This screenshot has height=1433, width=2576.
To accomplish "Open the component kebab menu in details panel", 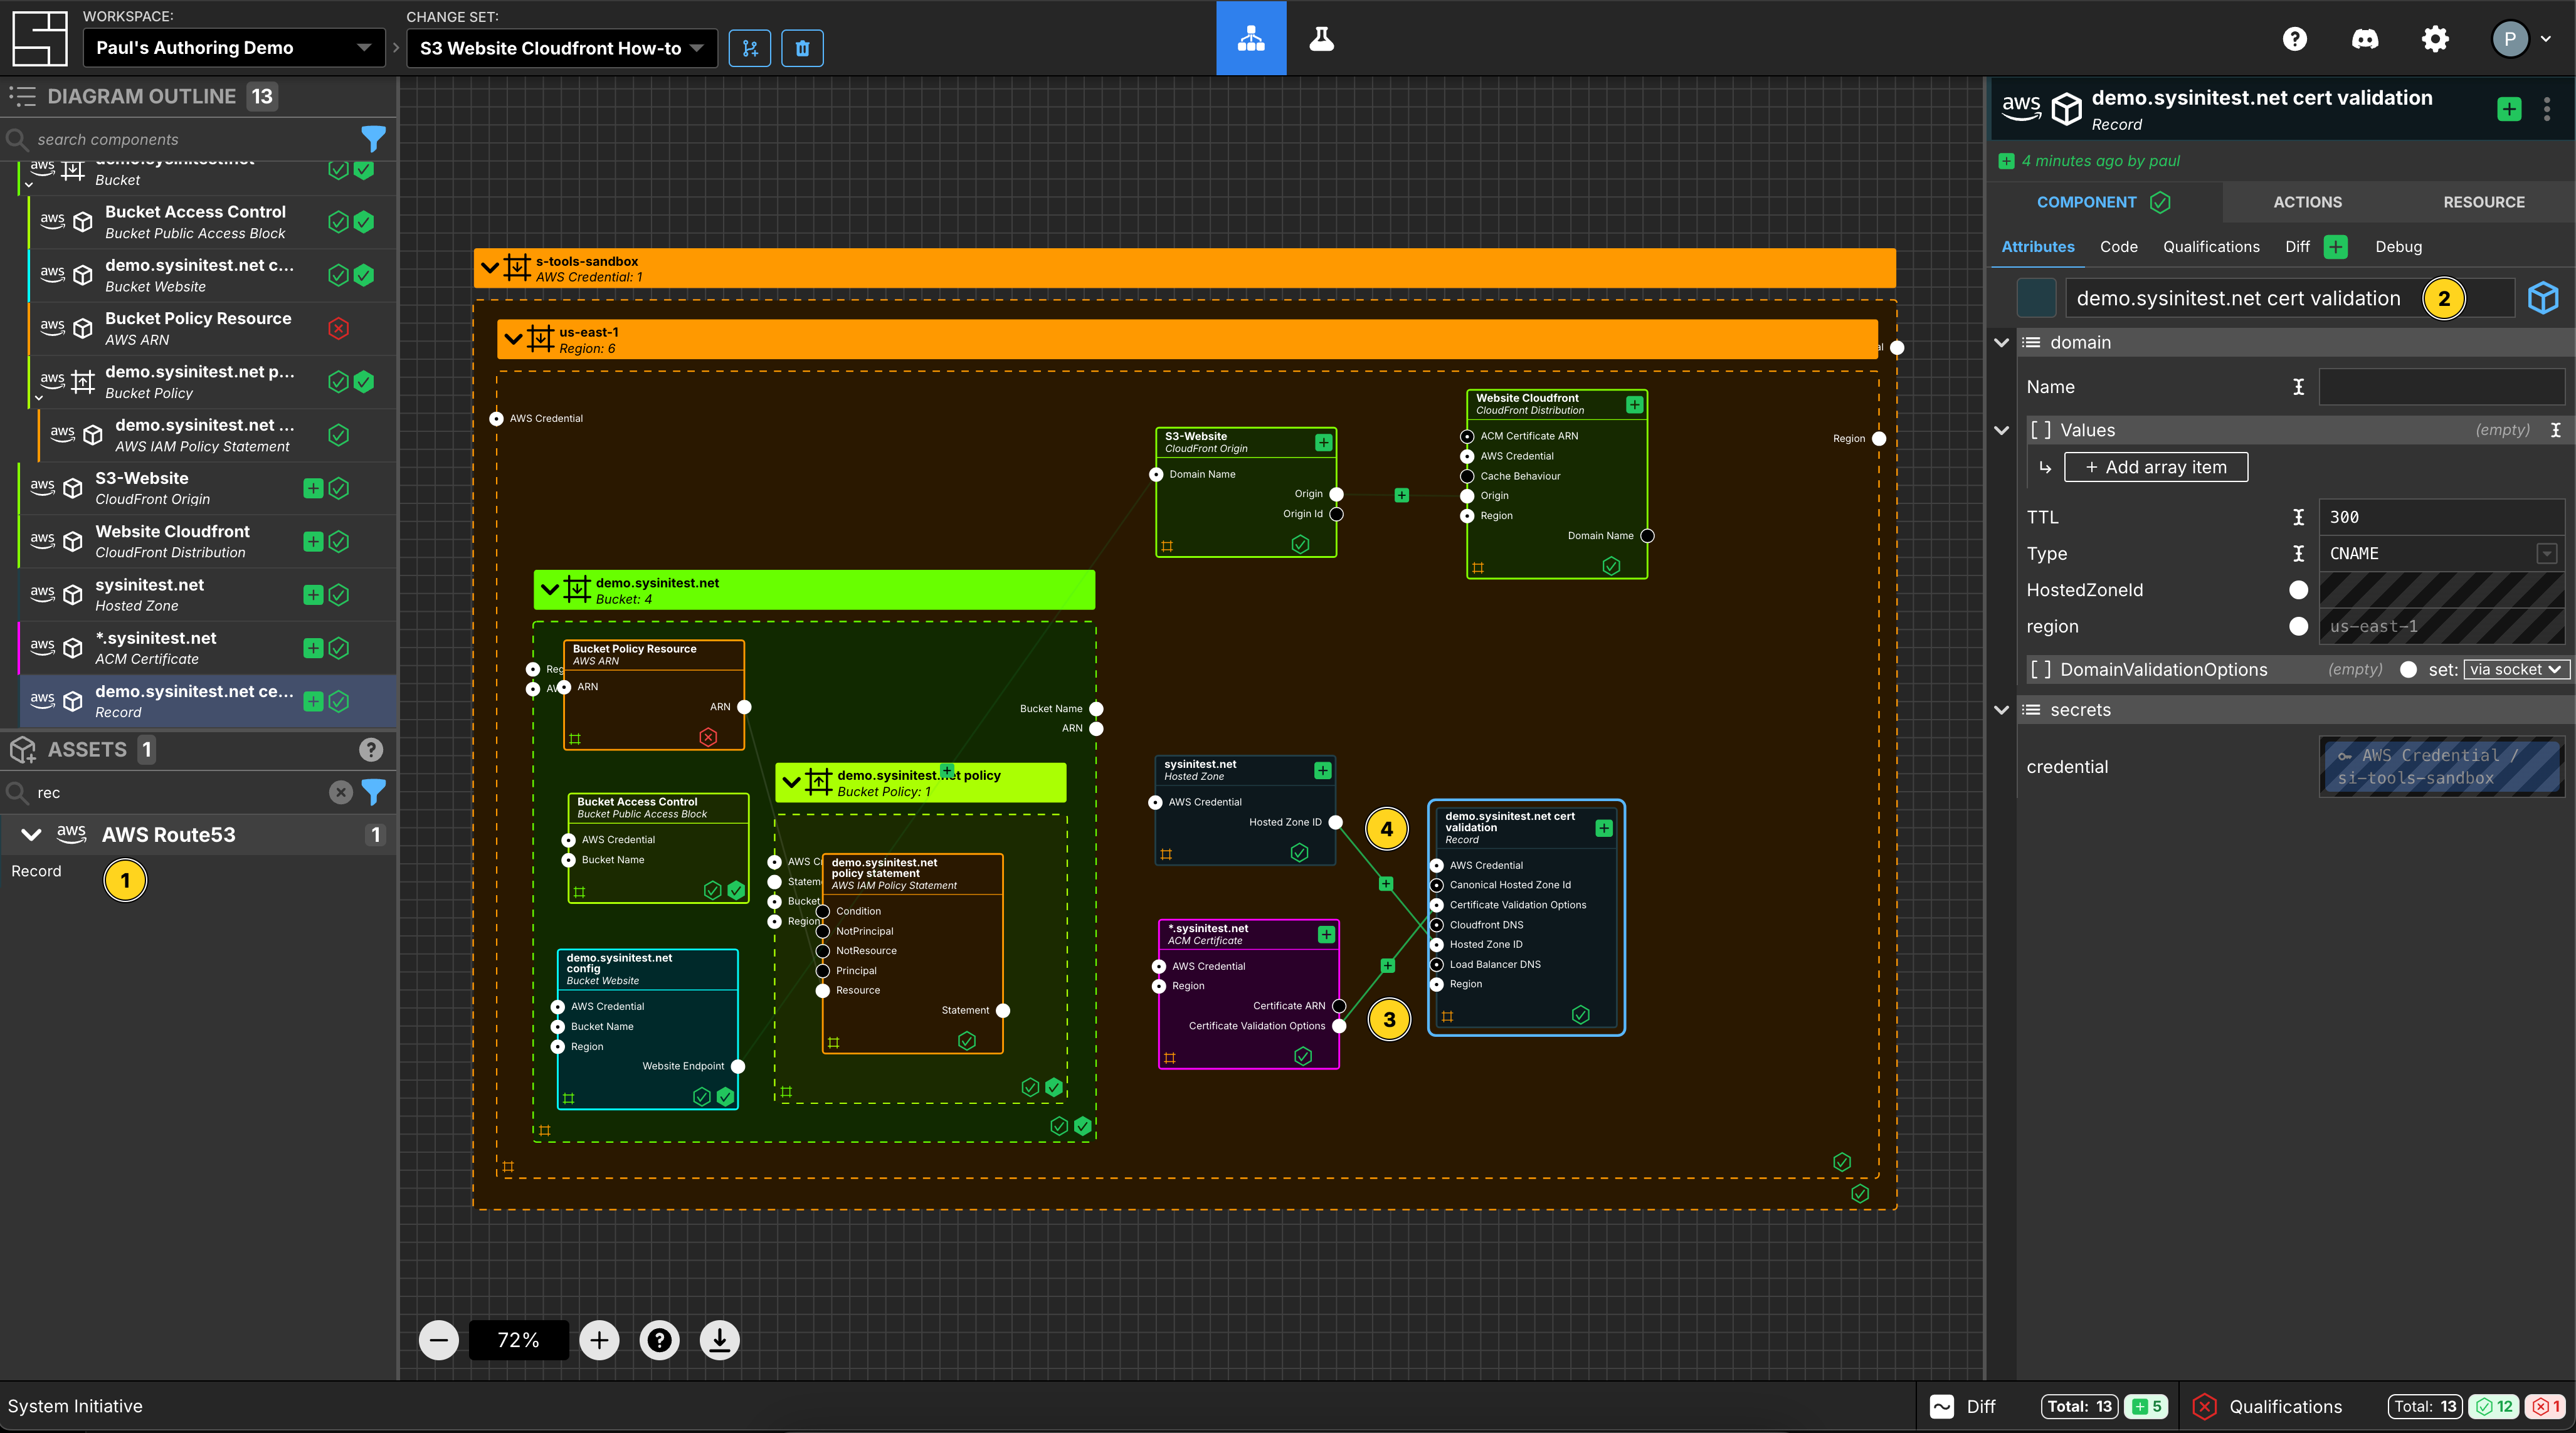I will (x=2546, y=108).
